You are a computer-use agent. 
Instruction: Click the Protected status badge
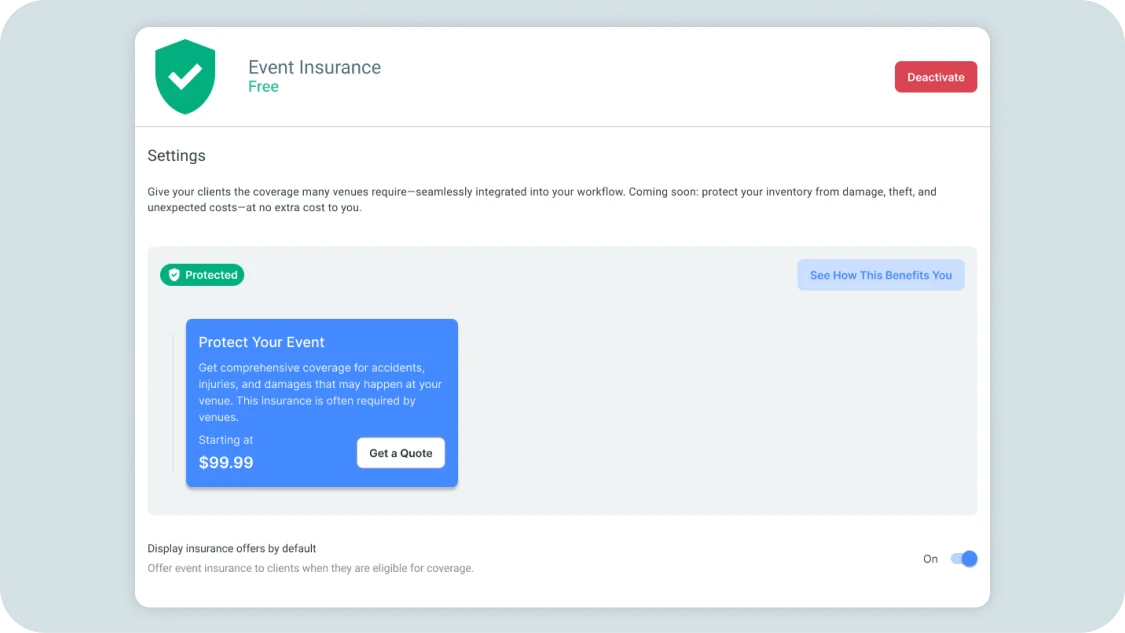pos(202,274)
